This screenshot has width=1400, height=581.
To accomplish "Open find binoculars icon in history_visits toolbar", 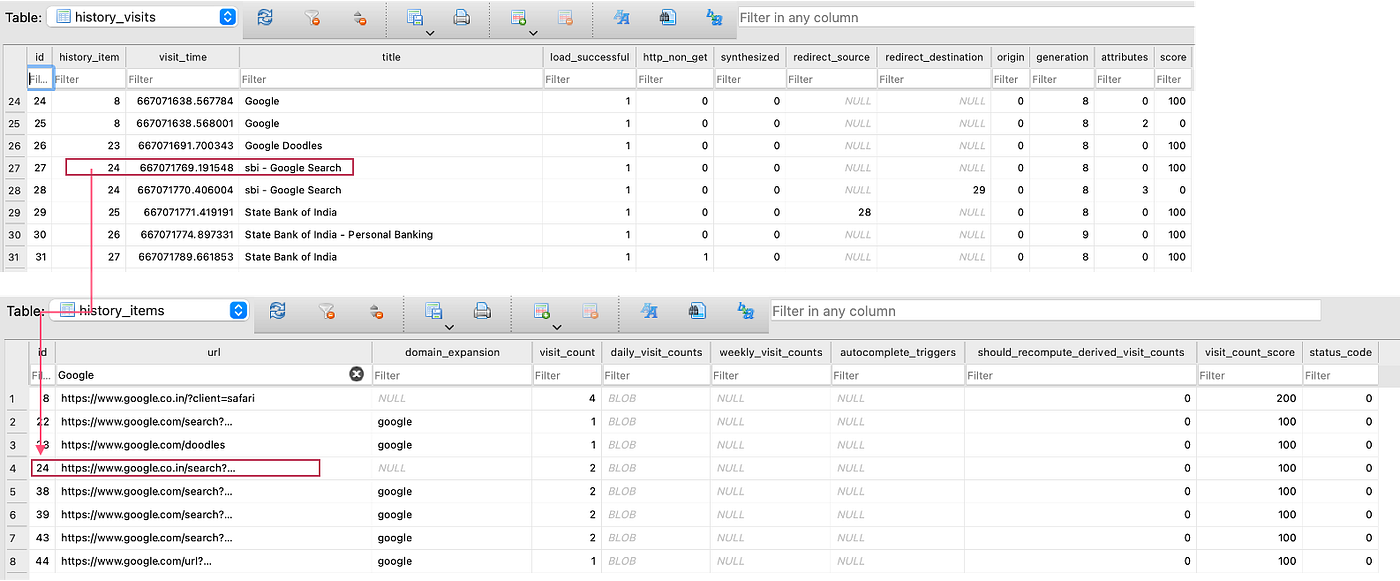I will point(667,17).
